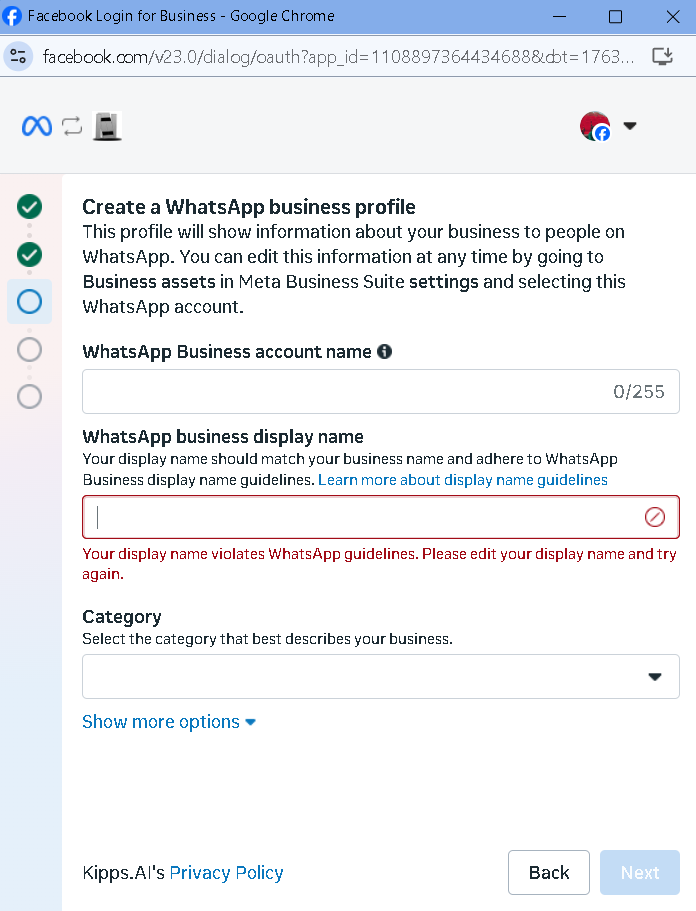696x911 pixels.
Task: Open Learn more about display name guidelines
Action: point(462,480)
